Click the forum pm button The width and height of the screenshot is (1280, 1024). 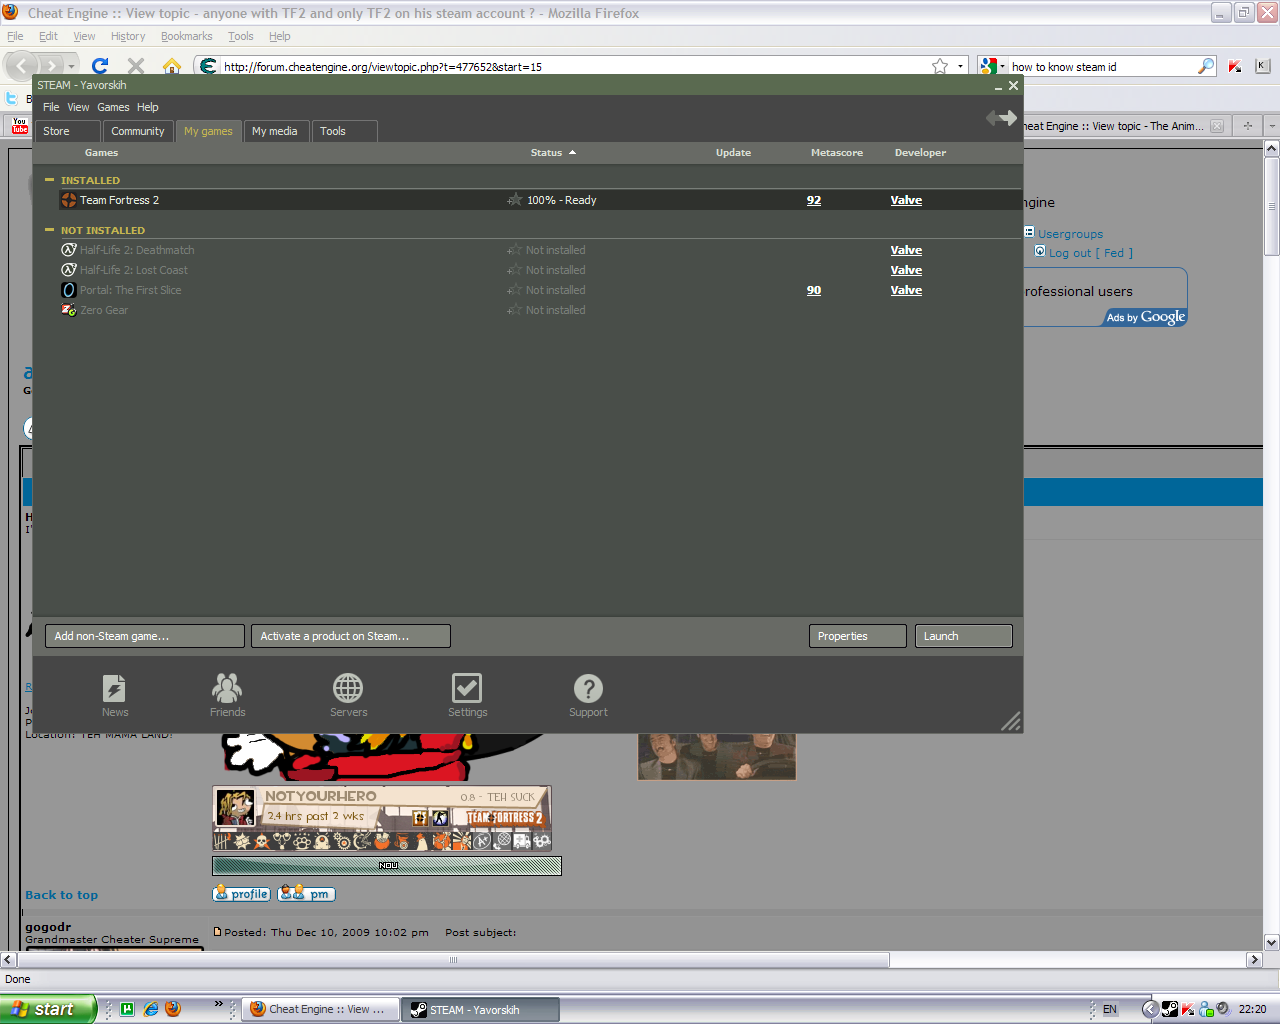coord(306,894)
